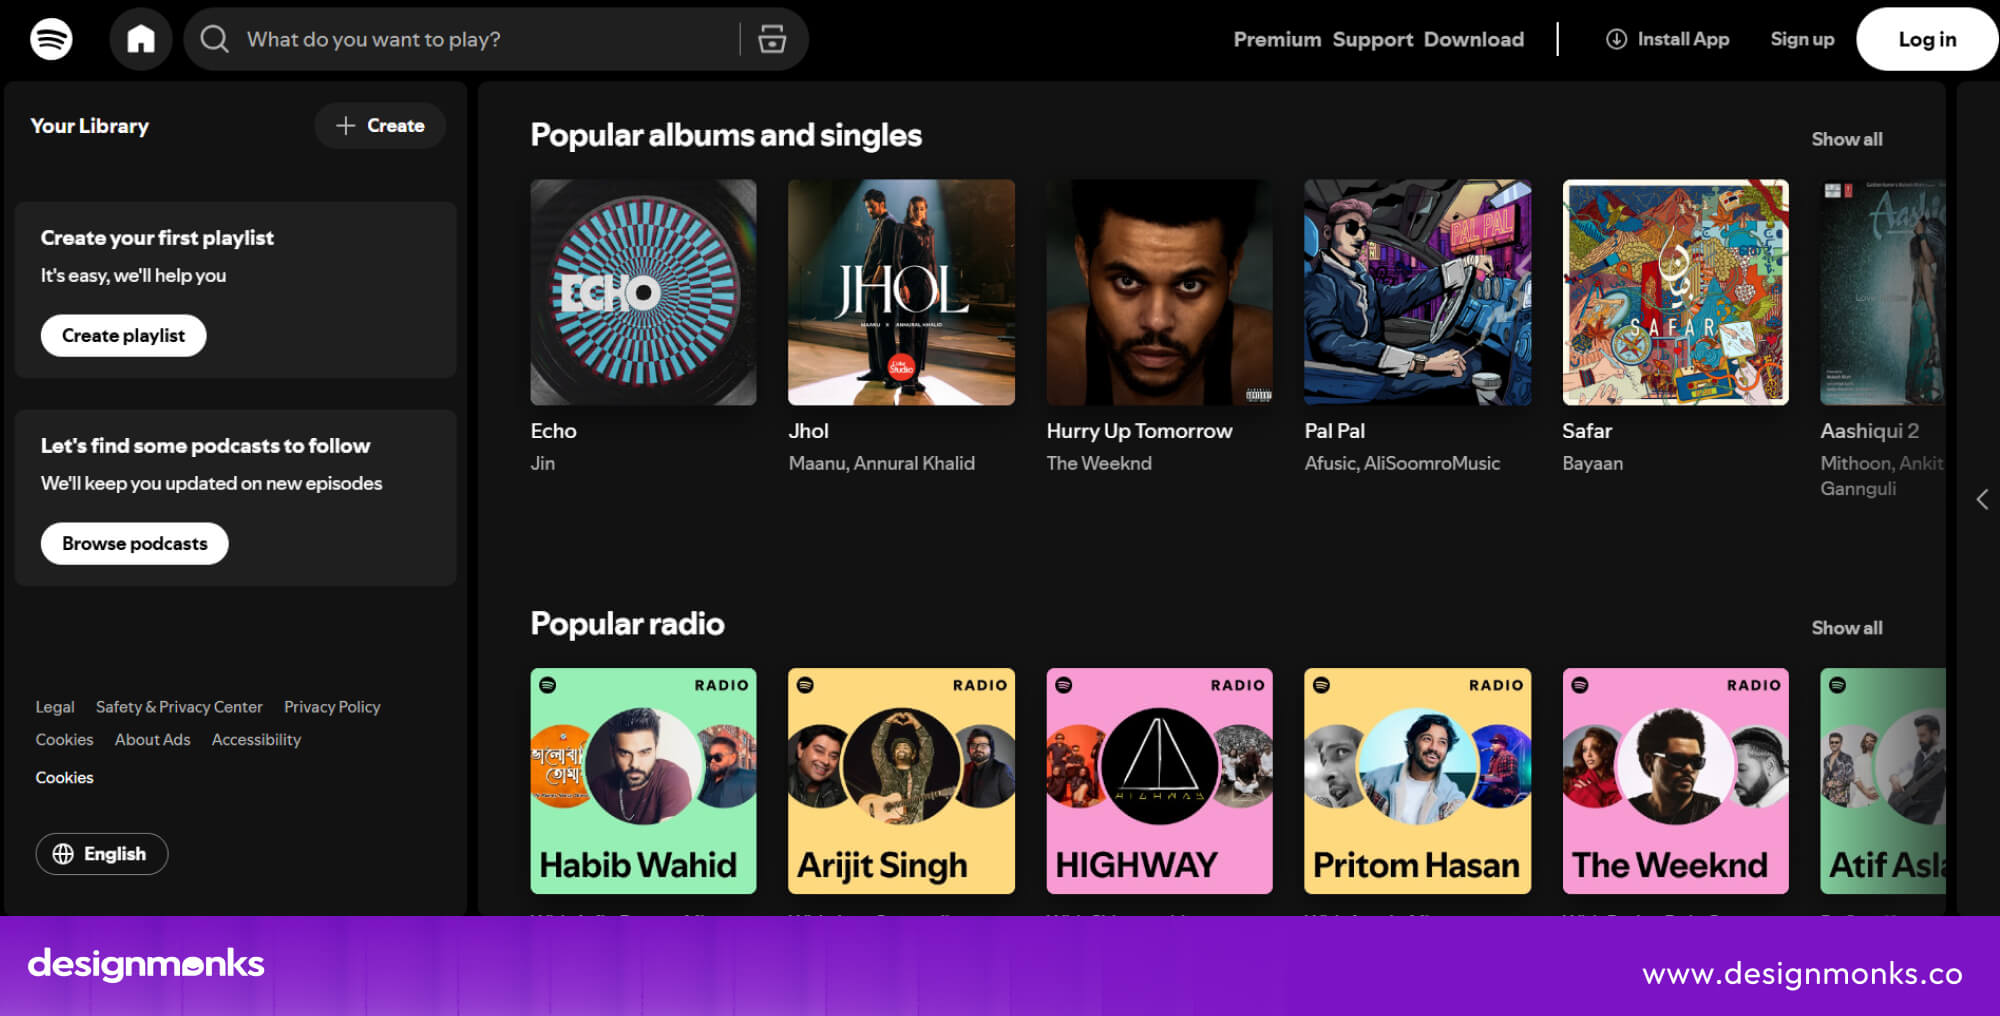Expand the right panel chevron arrow
2000x1016 pixels.
click(1982, 499)
